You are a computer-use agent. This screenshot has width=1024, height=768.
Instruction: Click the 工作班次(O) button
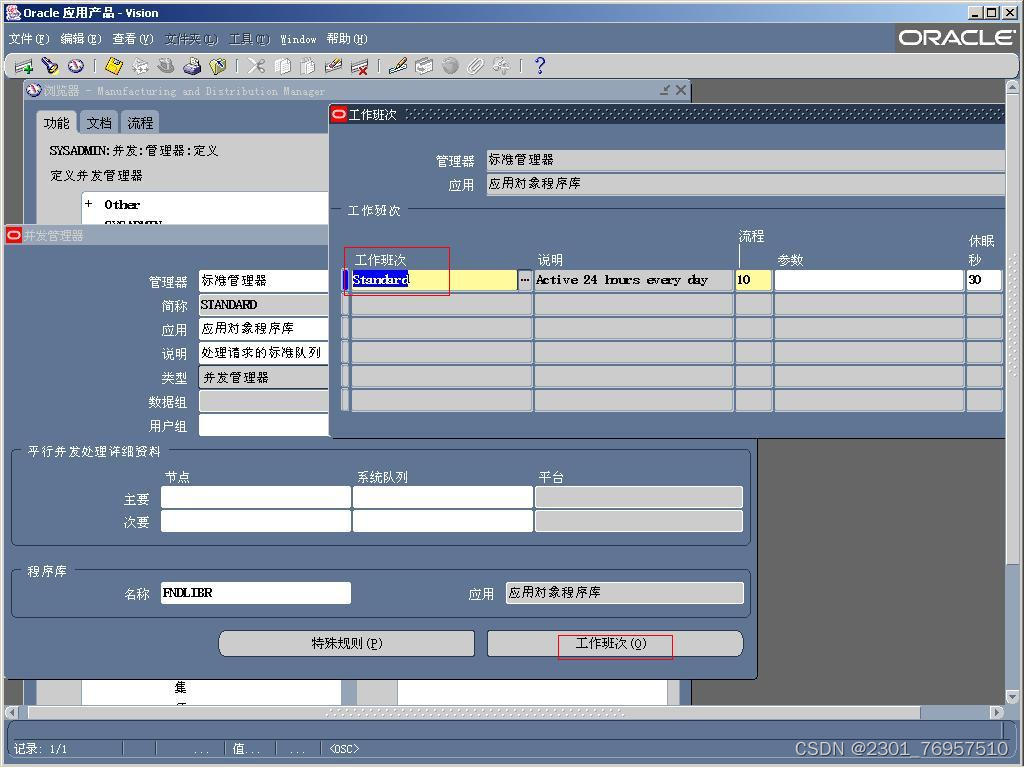click(x=615, y=643)
